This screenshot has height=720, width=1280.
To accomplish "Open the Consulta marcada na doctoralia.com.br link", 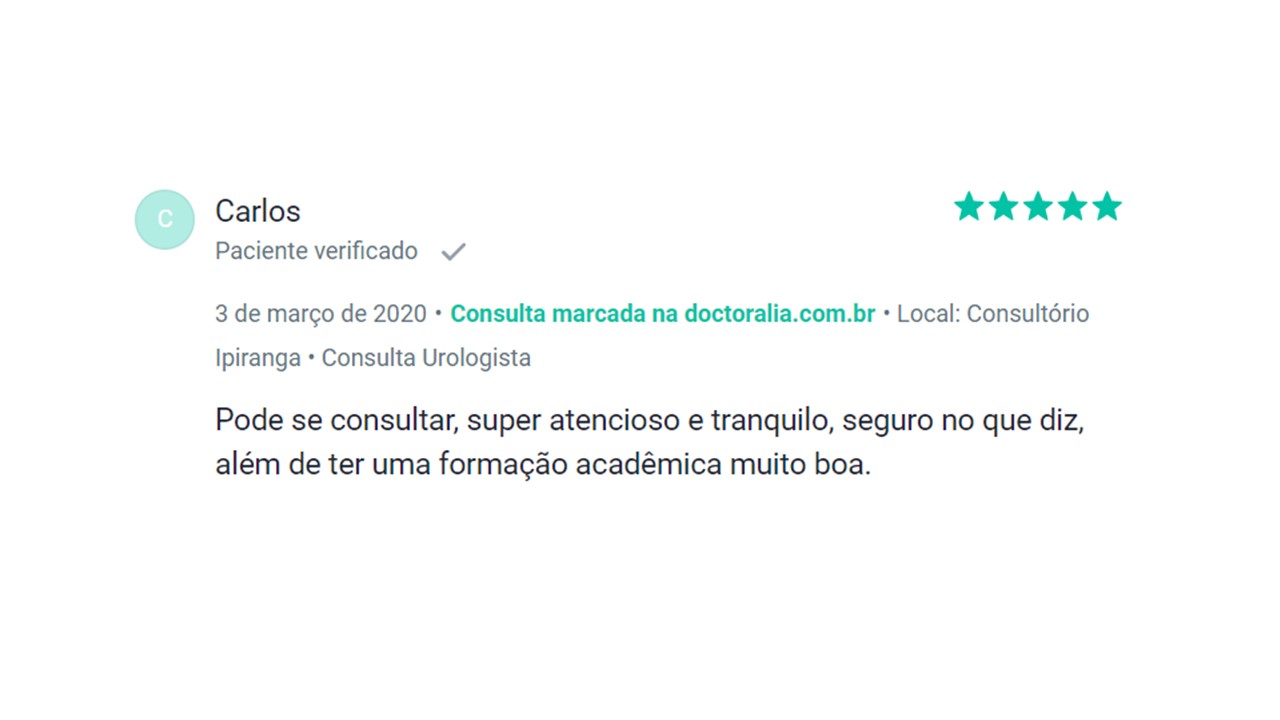I will (662, 313).
